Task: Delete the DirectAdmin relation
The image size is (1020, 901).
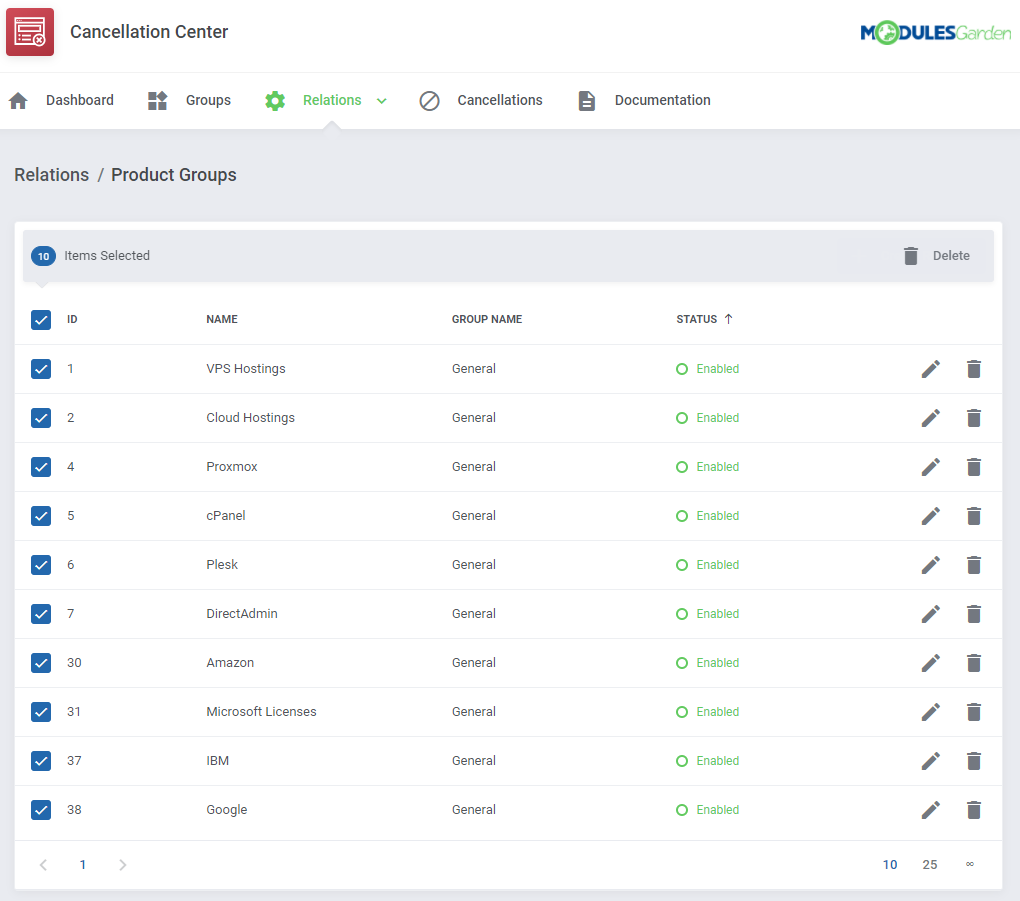Action: [974, 614]
